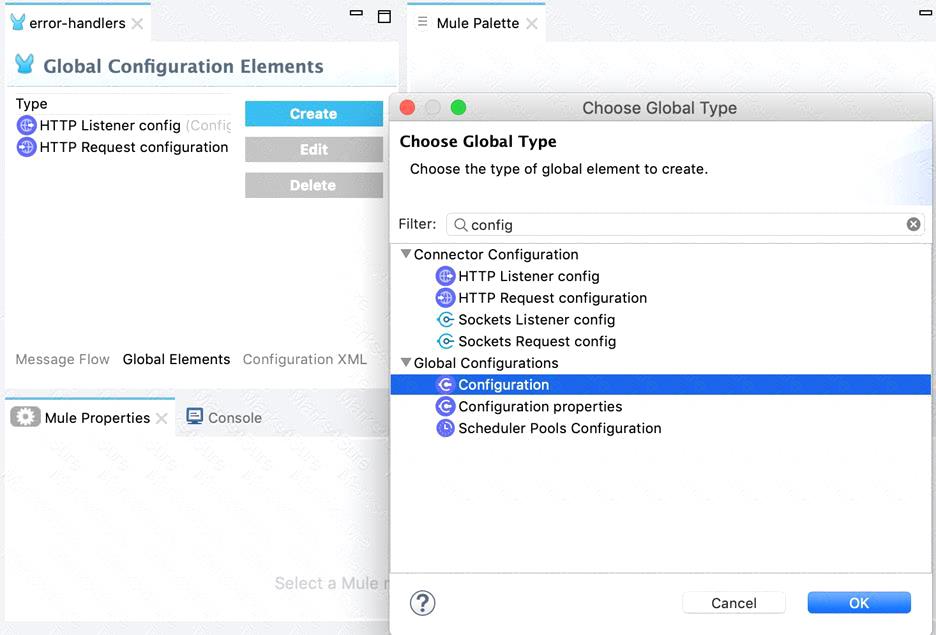This screenshot has width=936, height=635.
Task: Minimize the editor panel next to error-handlers
Action: click(x=356, y=13)
